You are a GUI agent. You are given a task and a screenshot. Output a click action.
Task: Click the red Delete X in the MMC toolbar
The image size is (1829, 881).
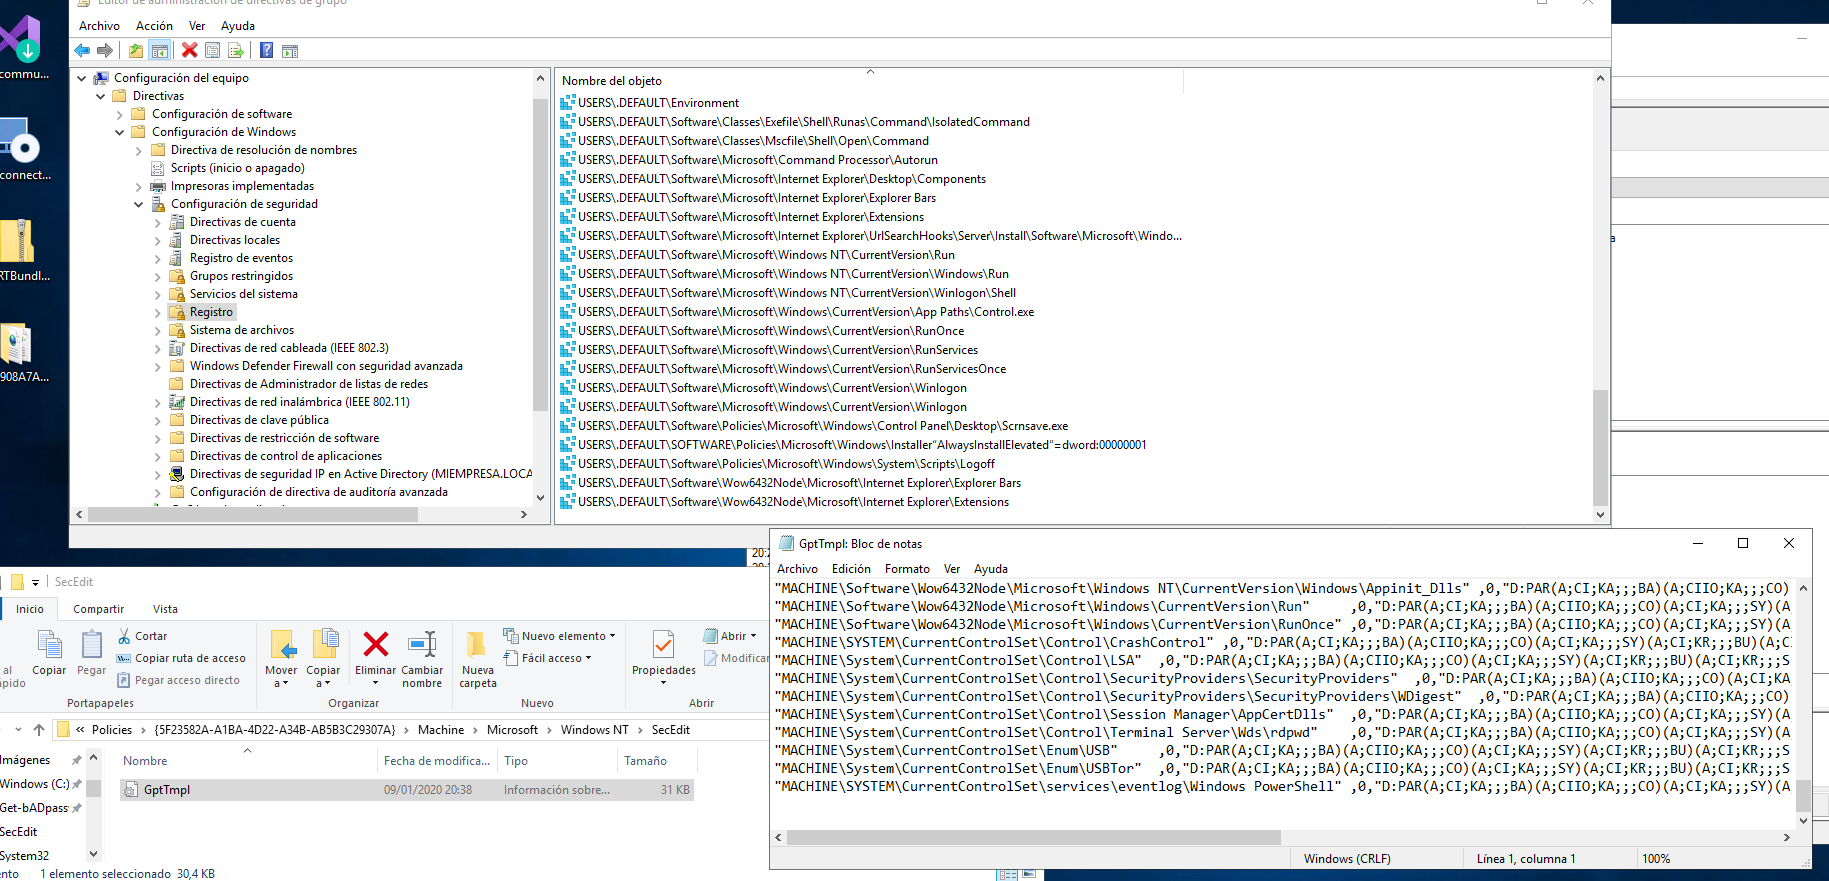(x=189, y=50)
